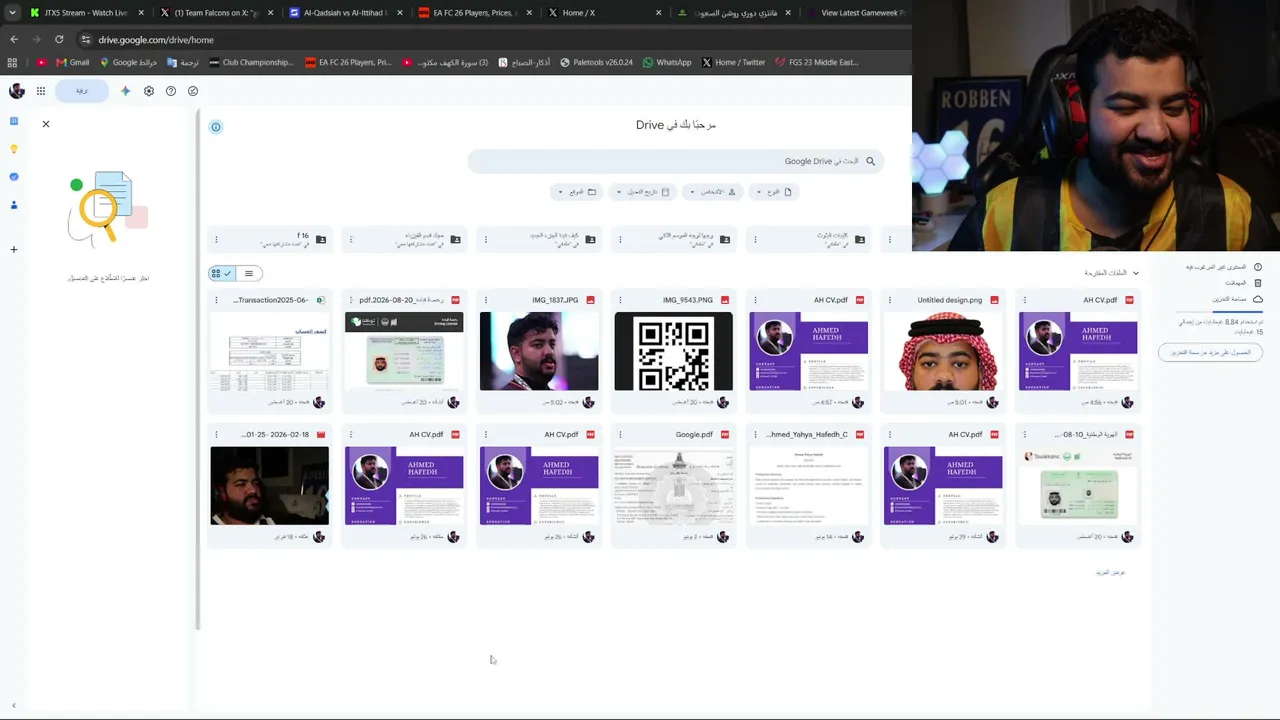1280x720 pixels.
Task: Open the Gemini sparkle assistant icon
Action: coord(125,91)
